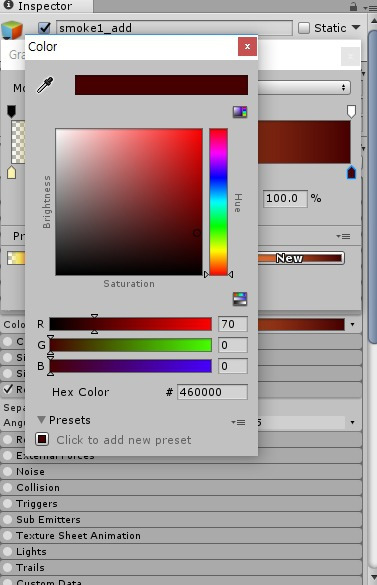Open the Angular velocity dropdown arrow
This screenshot has width=377, height=585.
coord(352,423)
